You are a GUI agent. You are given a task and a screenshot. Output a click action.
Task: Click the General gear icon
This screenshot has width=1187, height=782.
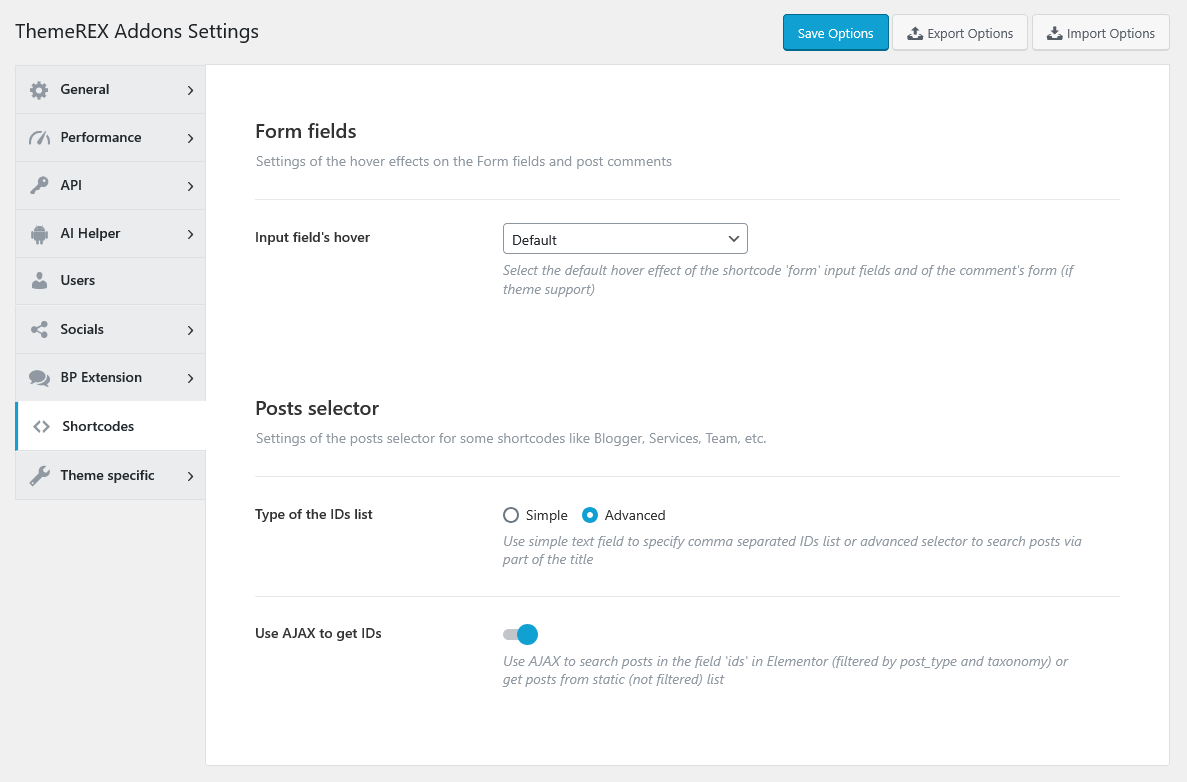pos(39,90)
